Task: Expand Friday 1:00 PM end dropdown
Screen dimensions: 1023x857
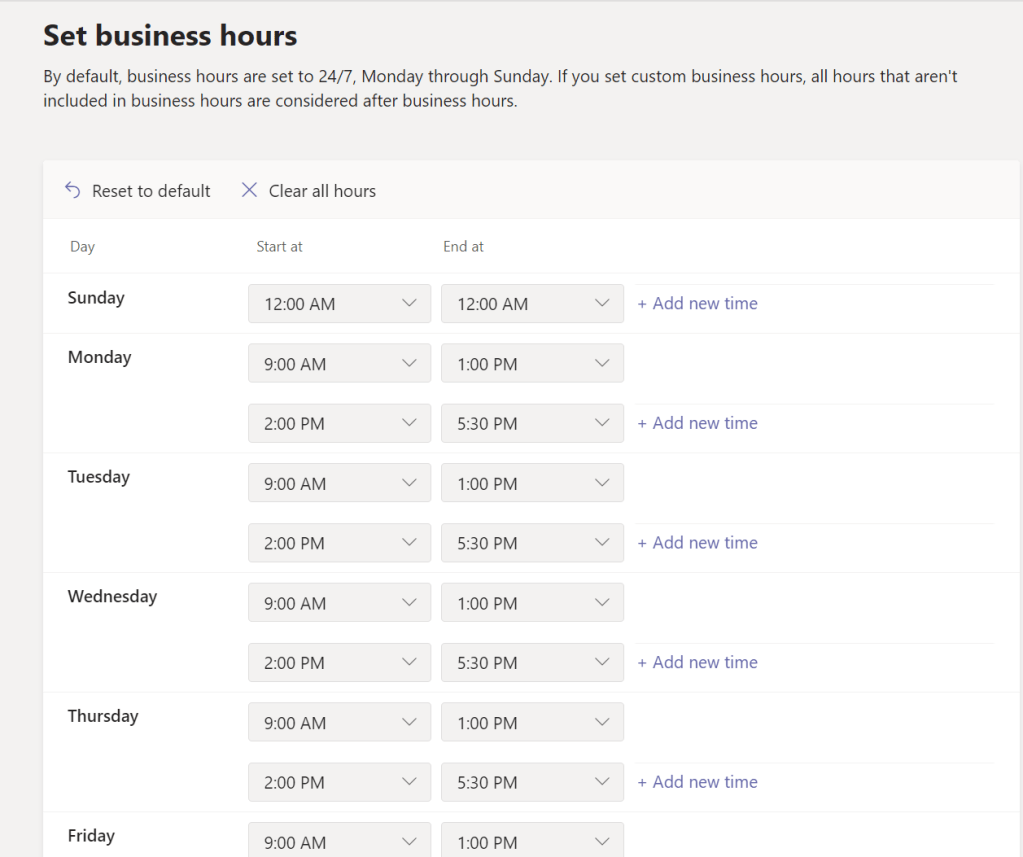Action: click(x=532, y=841)
